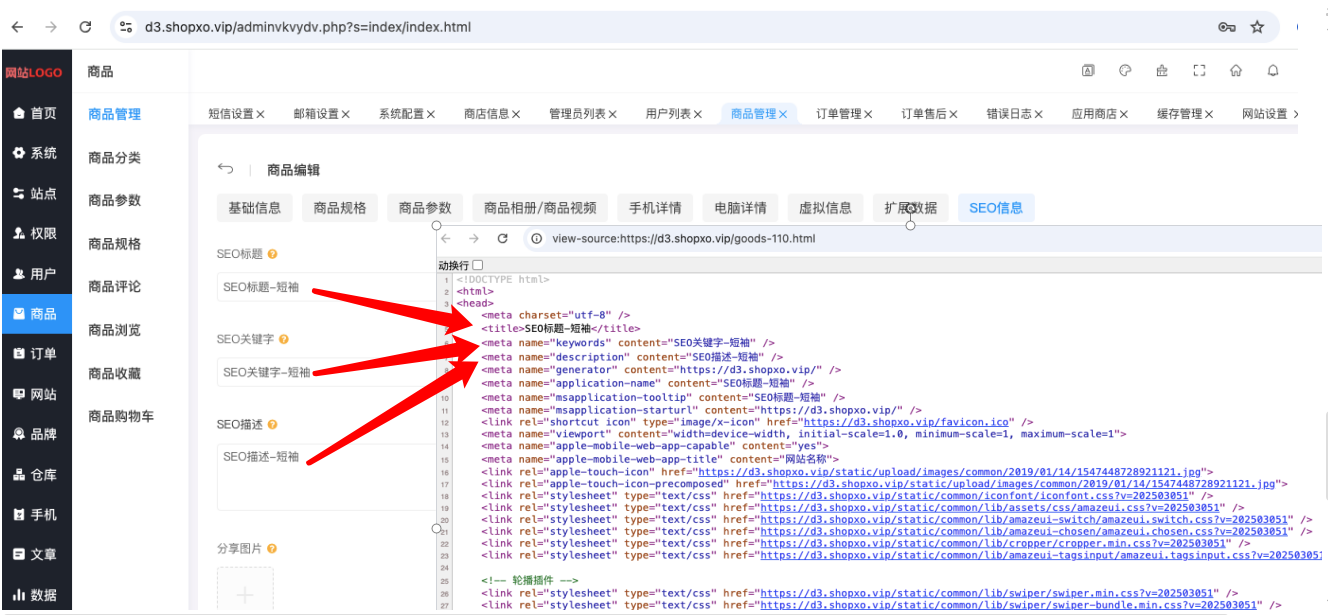The height and width of the screenshot is (615, 1328).
Task: Reload the admin page in main browser
Action: point(85,27)
